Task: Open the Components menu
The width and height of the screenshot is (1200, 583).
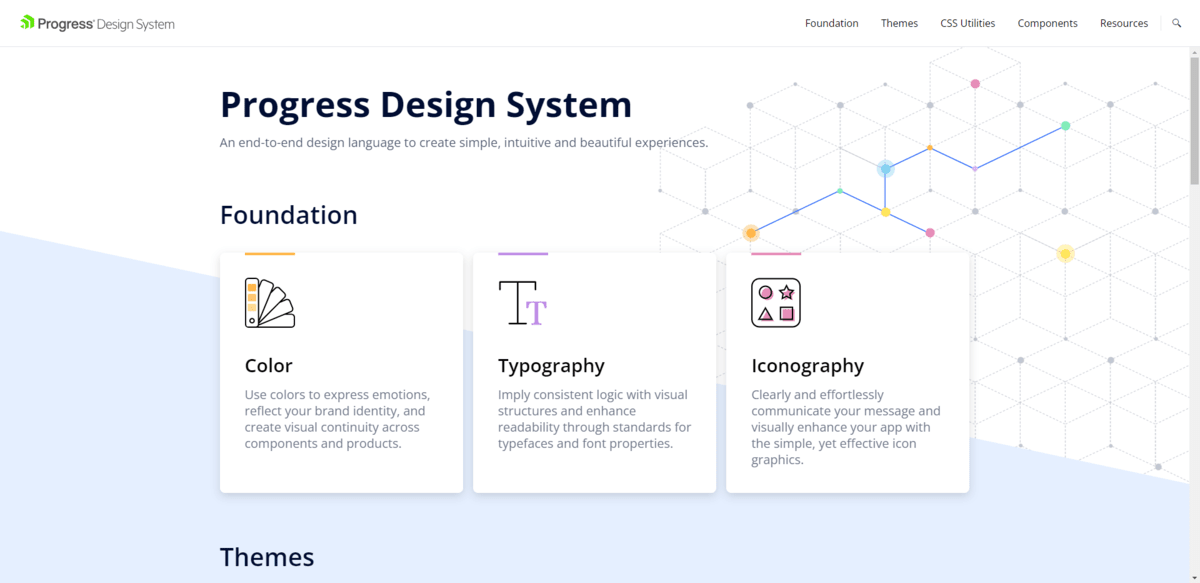Action: [1048, 23]
